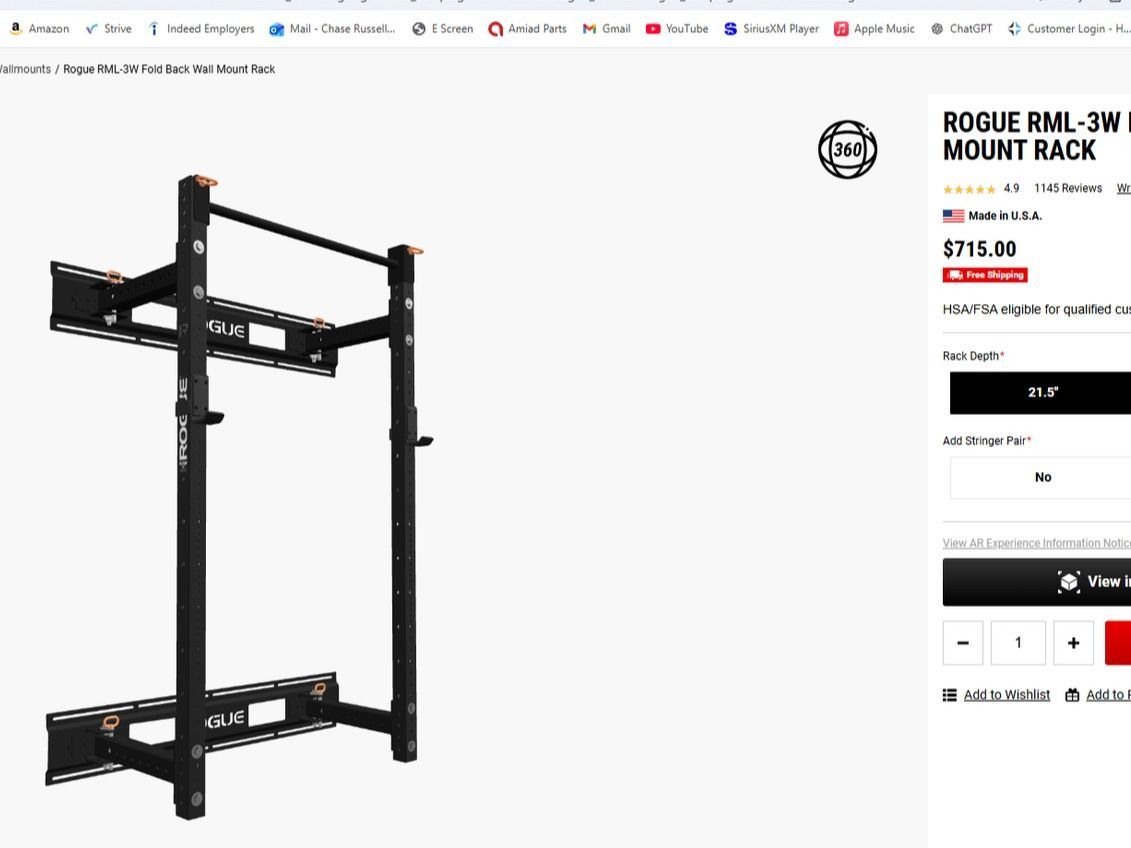
Task: Open the Amazon bookmark
Action: click(x=40, y=29)
